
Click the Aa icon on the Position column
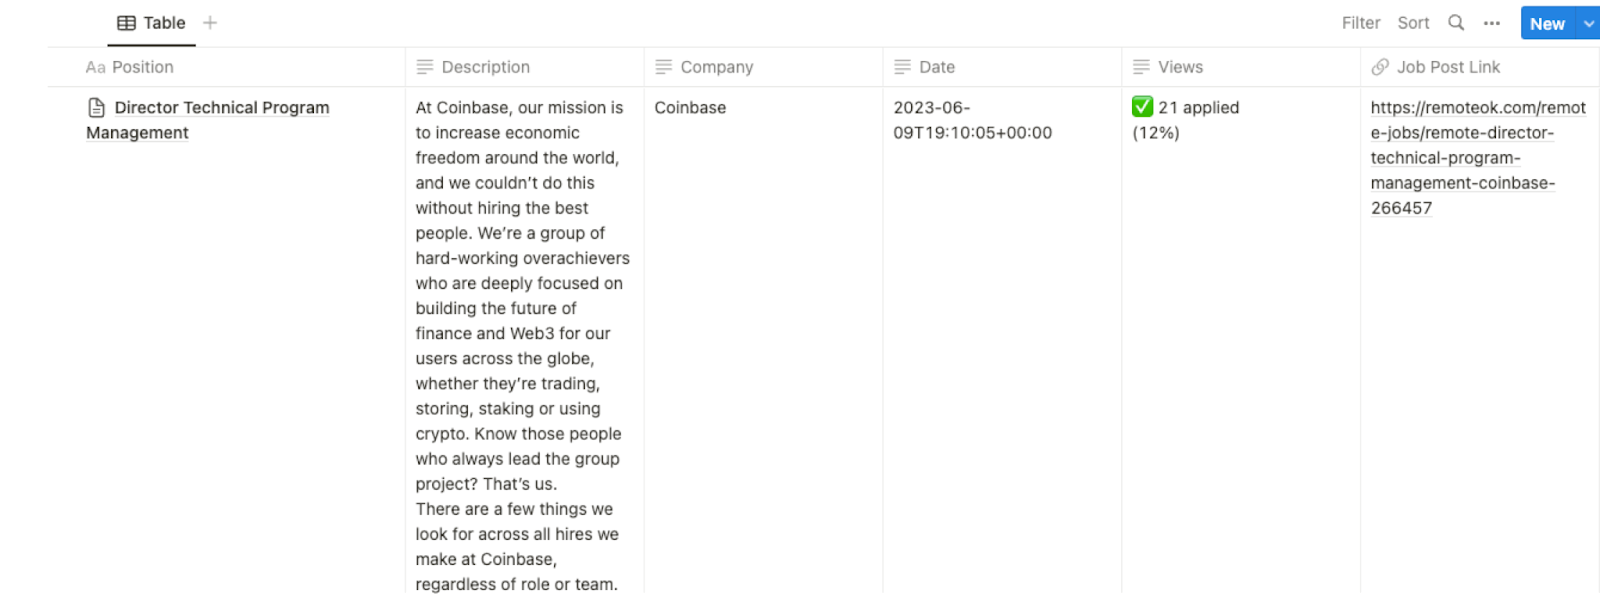coord(95,67)
